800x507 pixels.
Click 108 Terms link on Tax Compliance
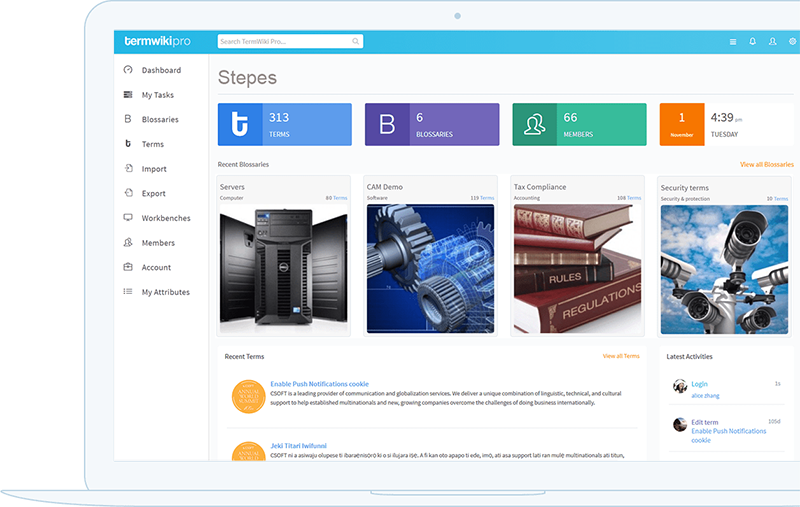point(629,198)
